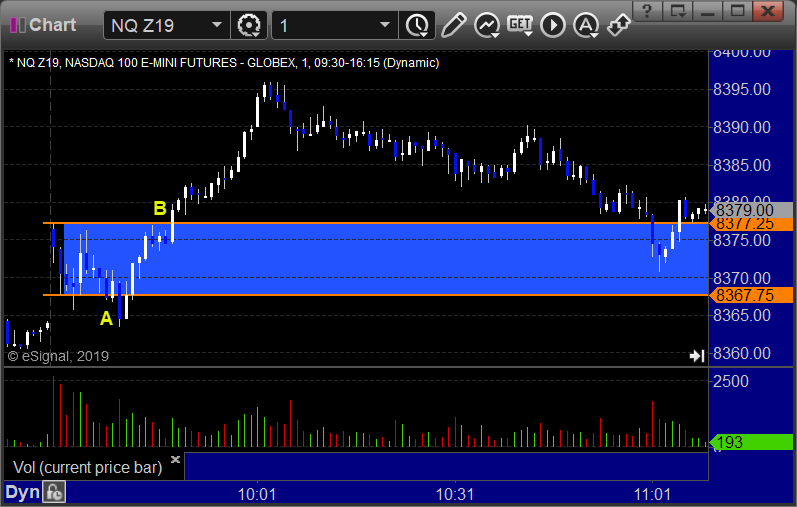This screenshot has width=797, height=507.
Task: Open the A alerts menu icon
Action: pyautogui.click(x=586, y=25)
